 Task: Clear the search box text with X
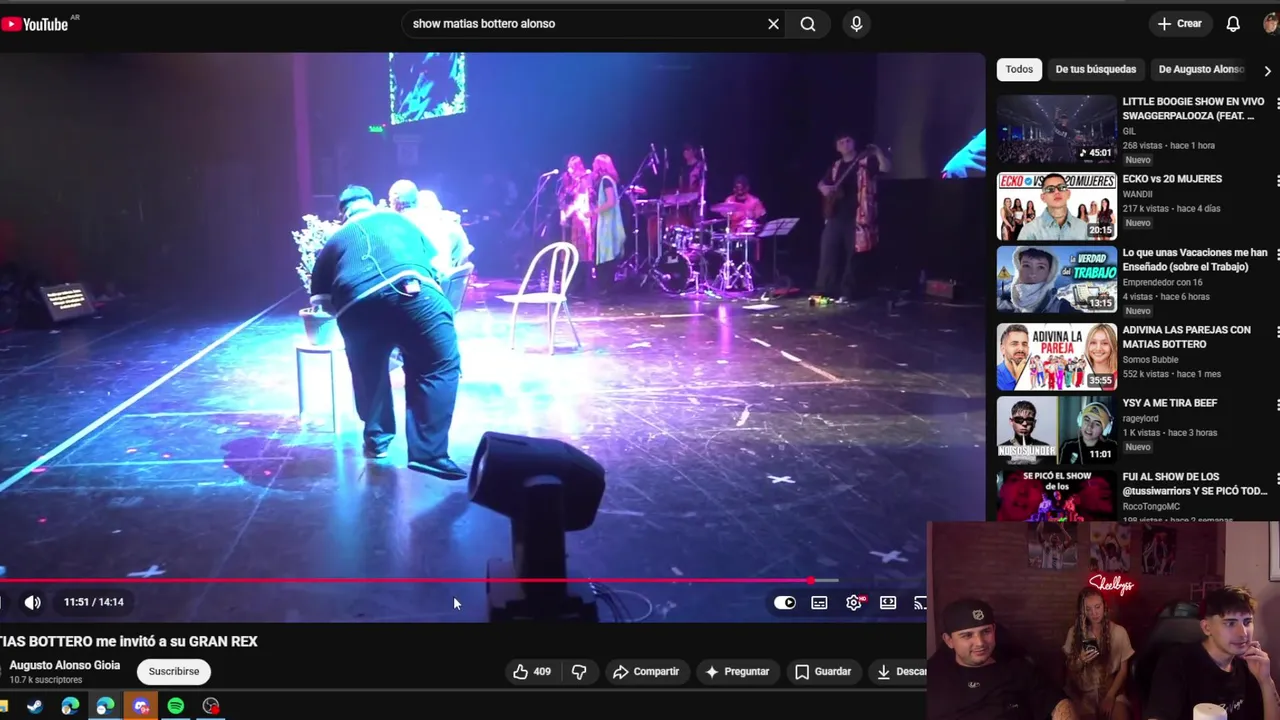coord(773,24)
